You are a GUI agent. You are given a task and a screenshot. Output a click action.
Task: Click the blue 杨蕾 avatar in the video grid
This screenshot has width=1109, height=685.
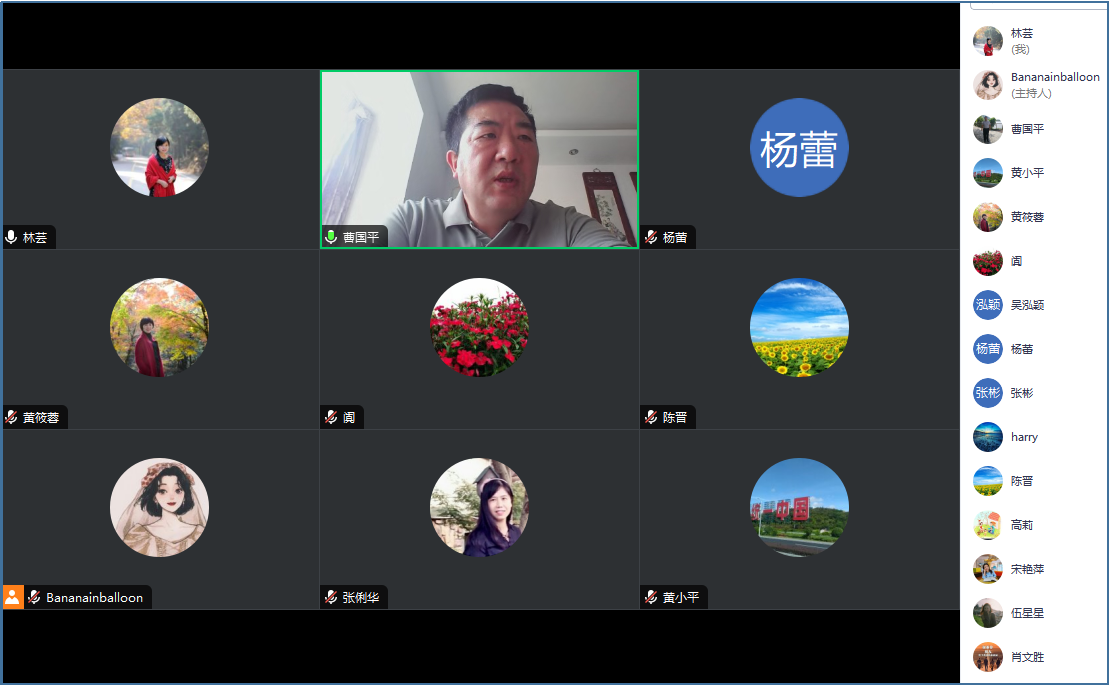coord(799,148)
